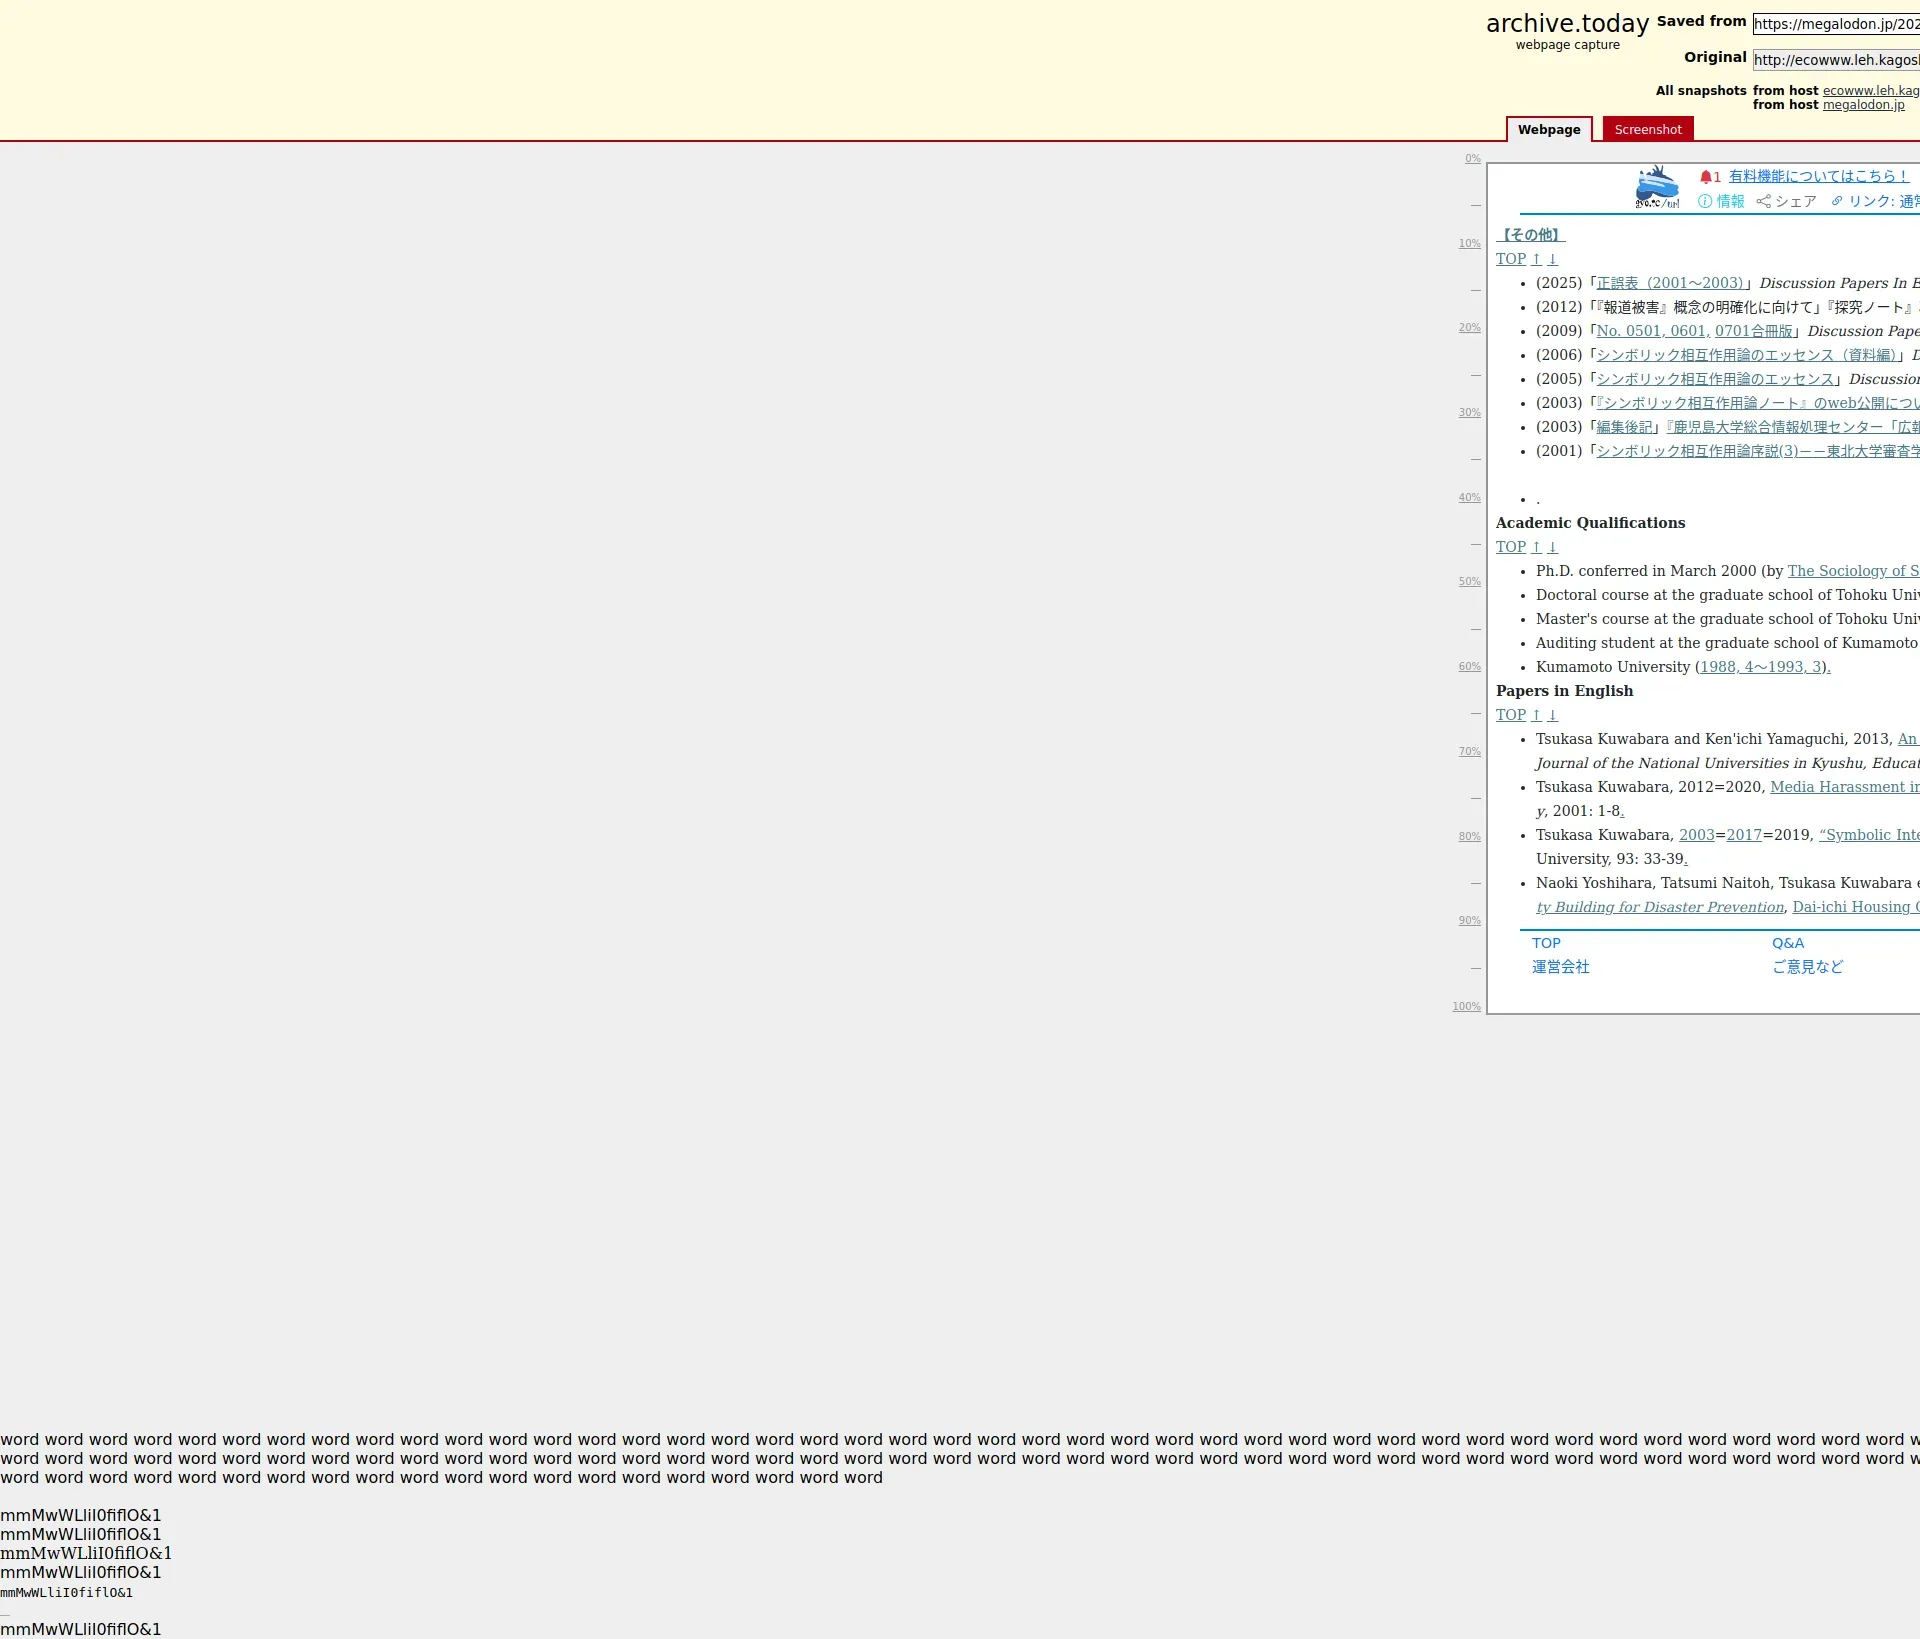Open the megalodon.jp host snapshots link
The width and height of the screenshot is (1920, 1639).
click(x=1863, y=105)
